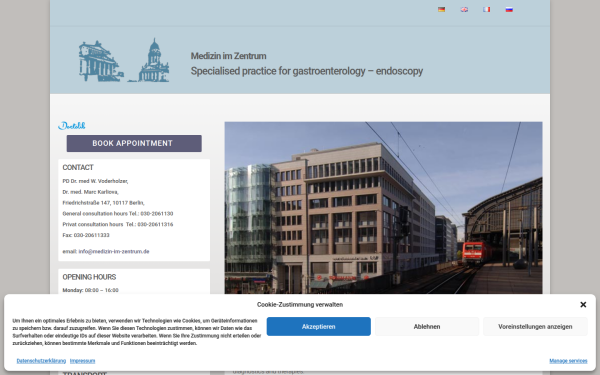The width and height of the screenshot is (600, 375).
Task: Select the Privat consultation hours phone line
Action: [117, 224]
